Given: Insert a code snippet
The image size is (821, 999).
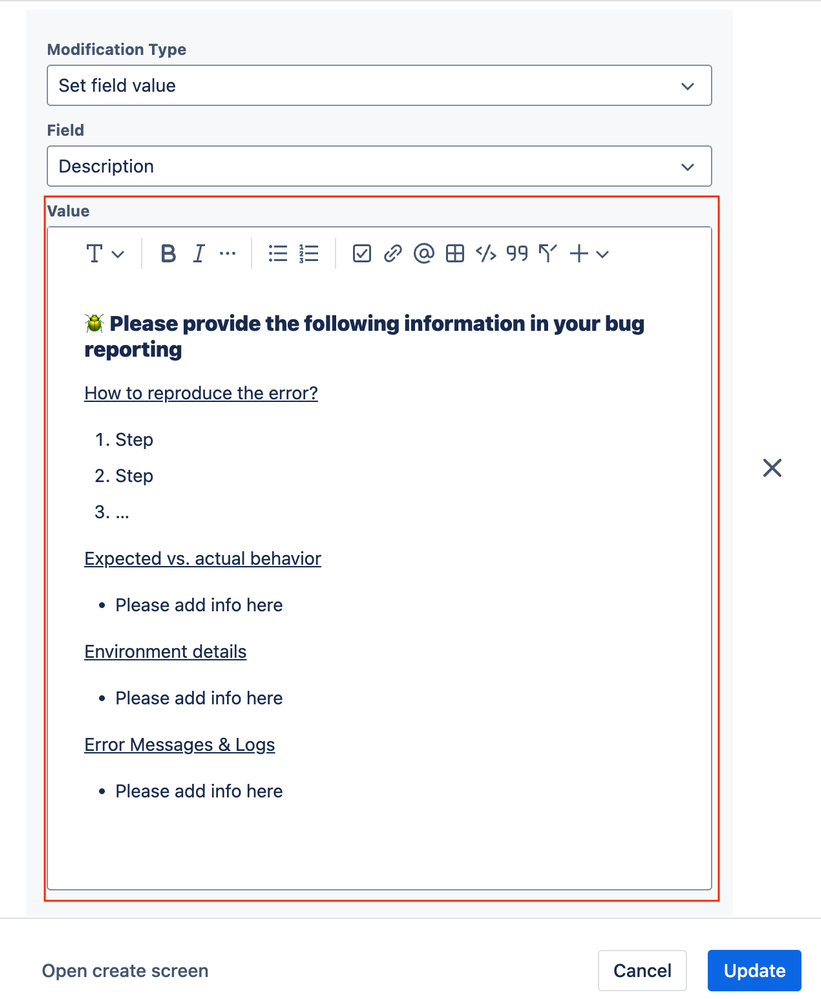Looking at the screenshot, I should coord(486,253).
